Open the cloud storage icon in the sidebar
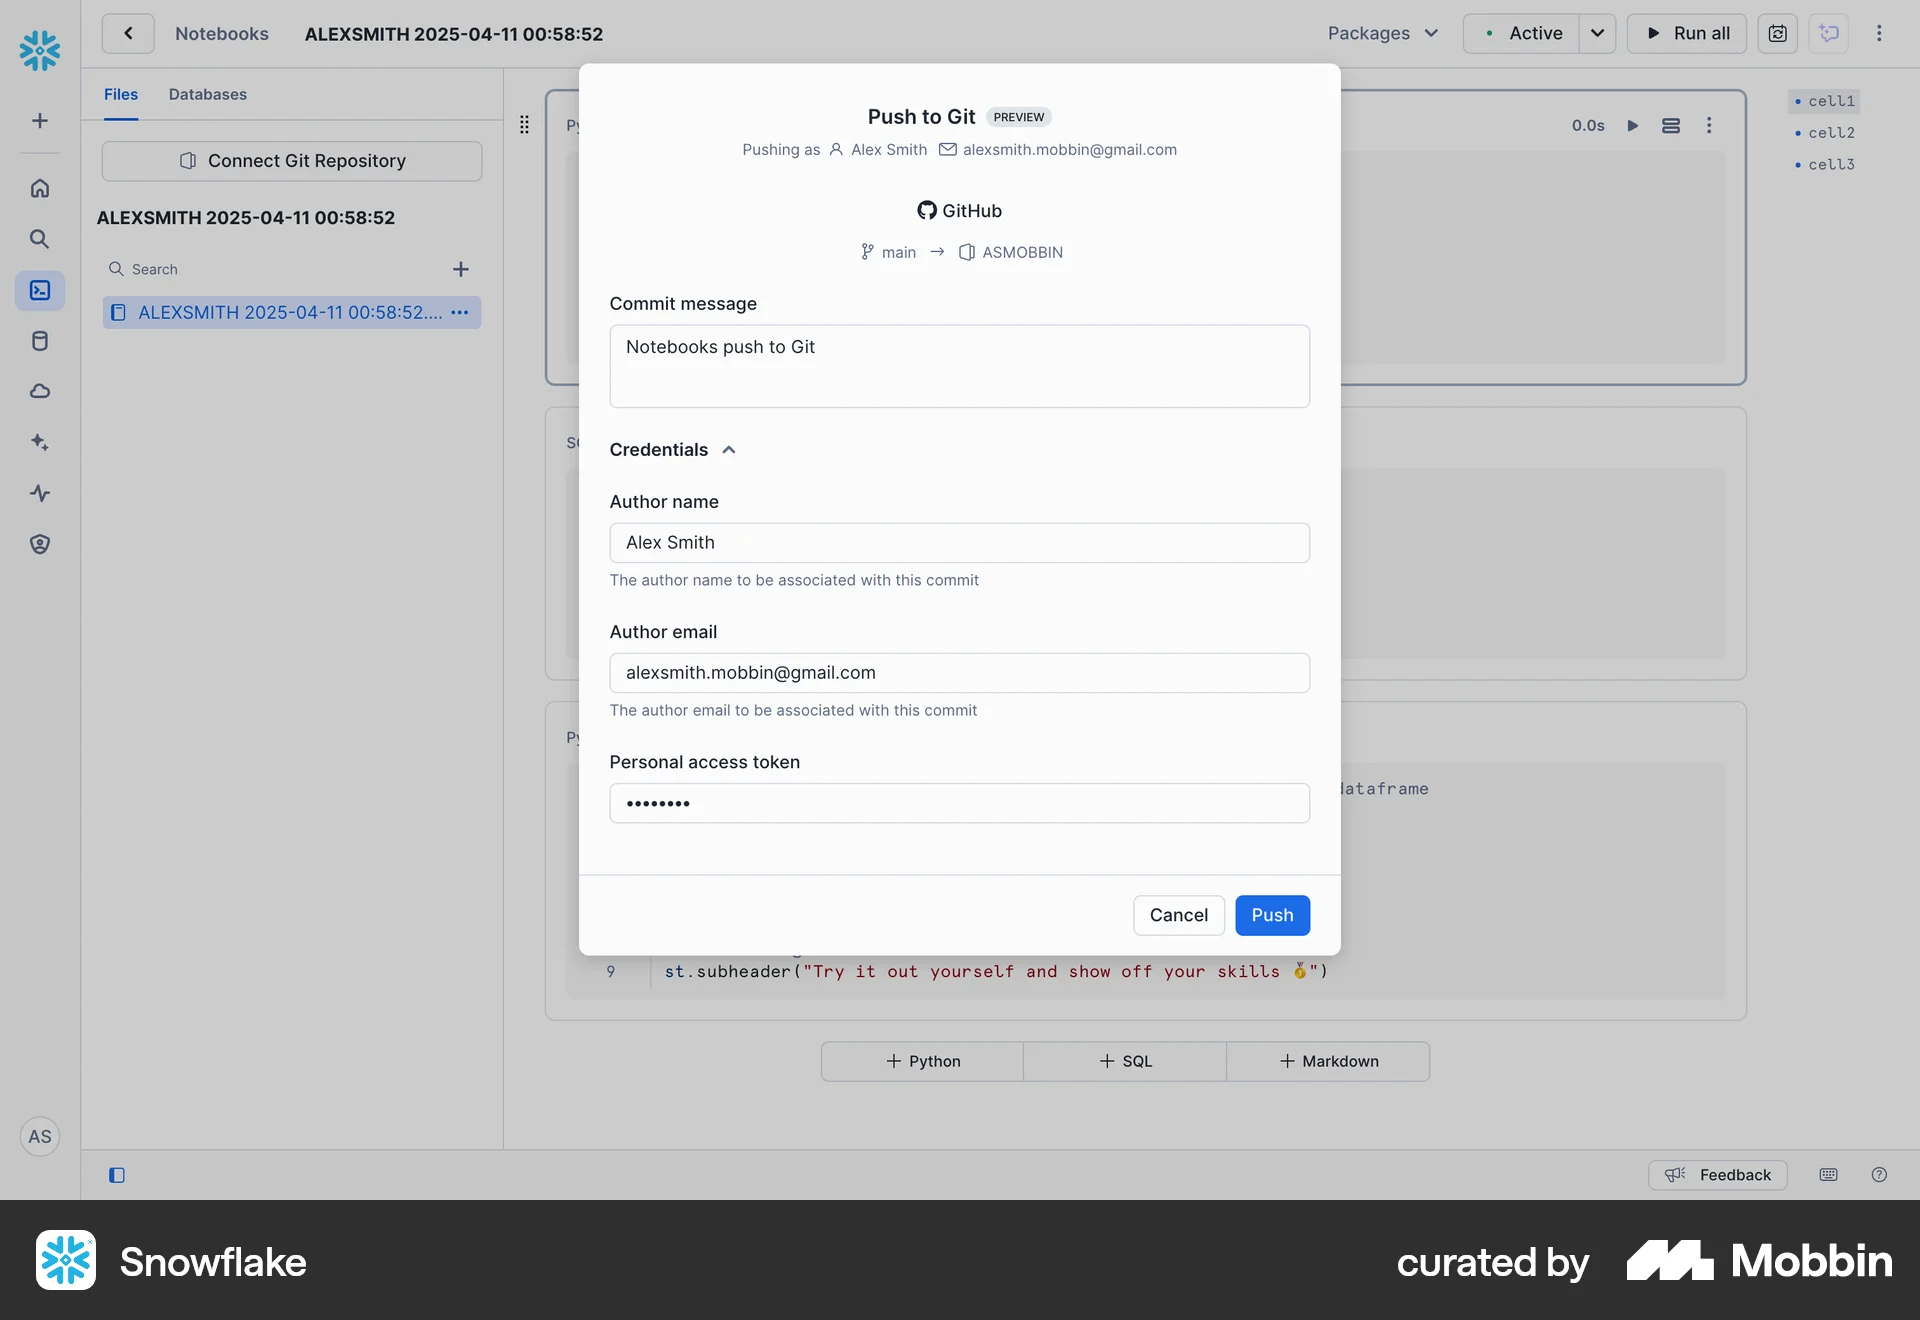The height and width of the screenshot is (1320, 1920). 40,391
